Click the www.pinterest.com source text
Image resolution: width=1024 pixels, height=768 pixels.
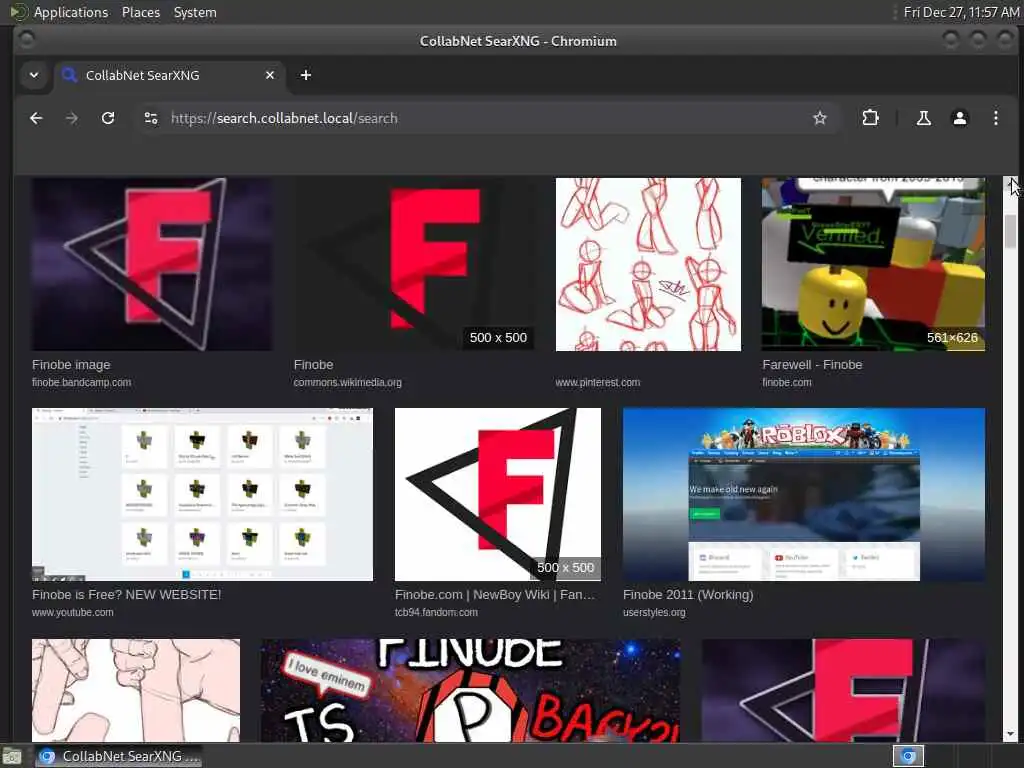598,383
